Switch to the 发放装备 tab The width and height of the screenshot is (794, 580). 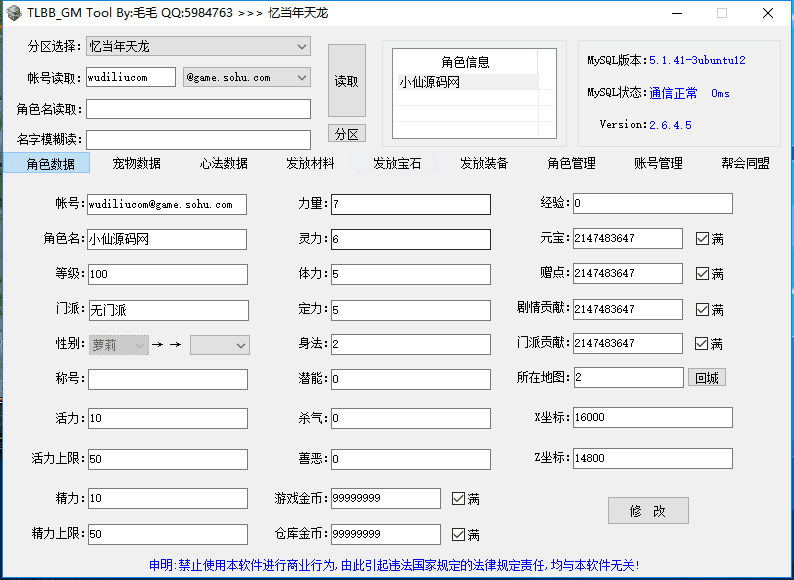coord(484,163)
